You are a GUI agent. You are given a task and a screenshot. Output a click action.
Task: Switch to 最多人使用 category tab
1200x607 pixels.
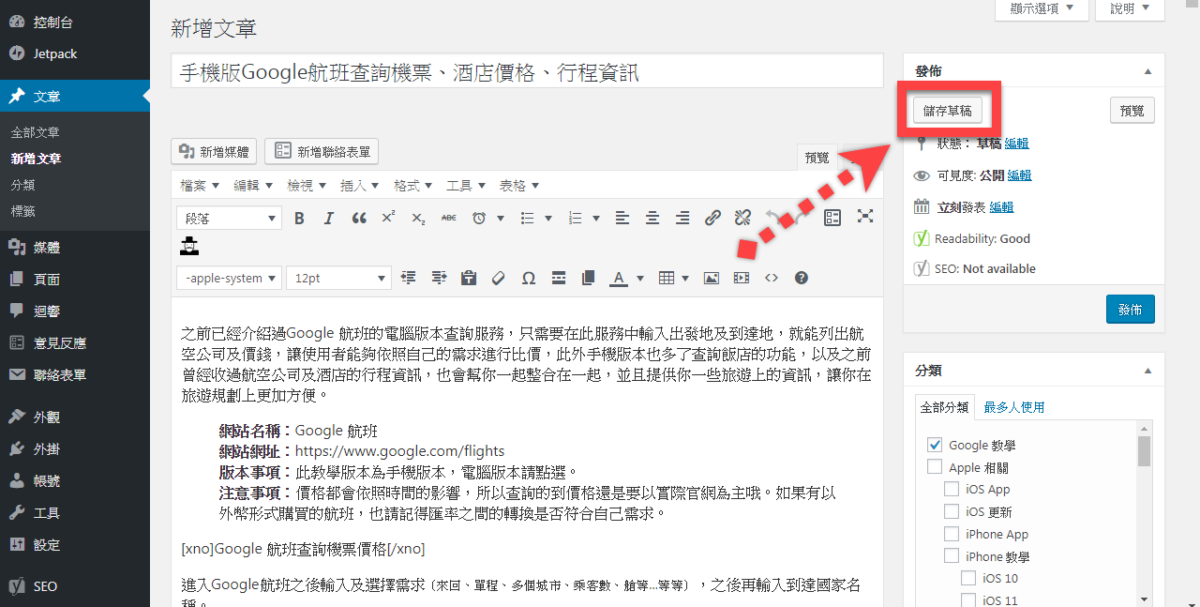(1014, 407)
